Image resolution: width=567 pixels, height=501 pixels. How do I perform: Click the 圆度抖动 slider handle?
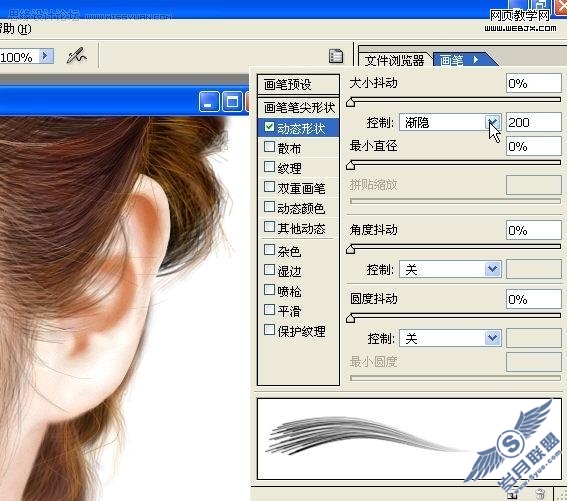pyautogui.click(x=350, y=319)
